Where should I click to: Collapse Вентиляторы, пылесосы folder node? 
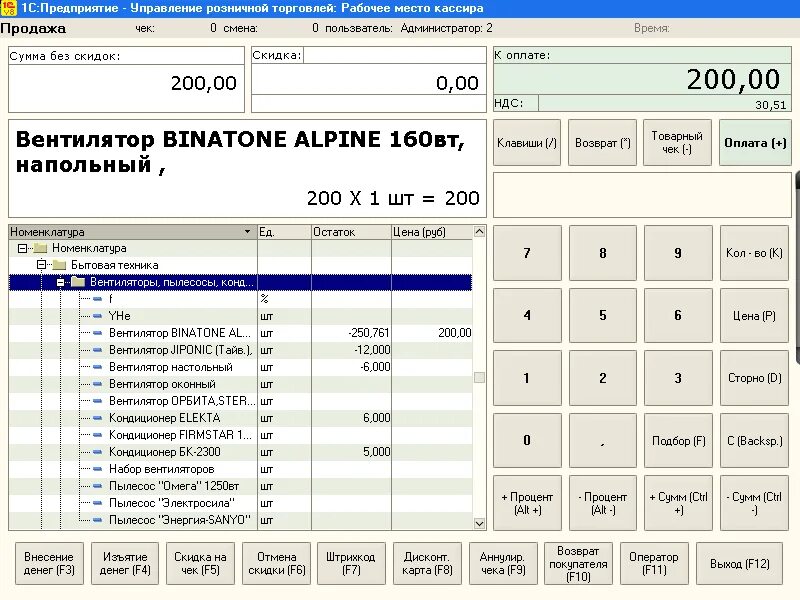pos(60,282)
